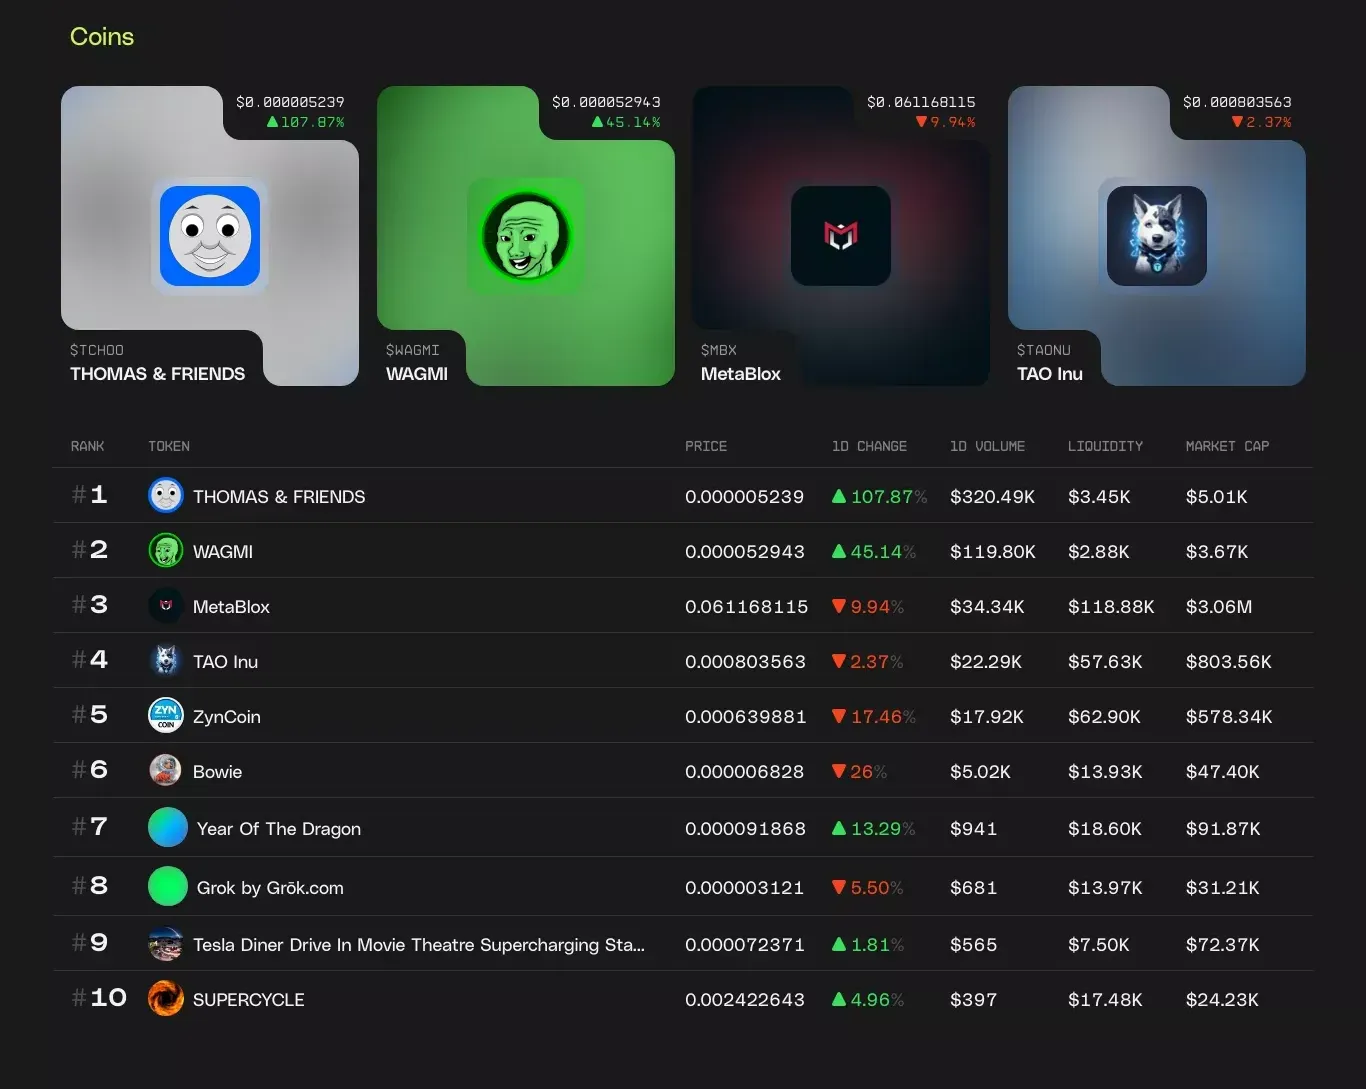This screenshot has height=1089, width=1366.
Task: Click the $0.000005239 price on Thomas card
Action: (290, 102)
